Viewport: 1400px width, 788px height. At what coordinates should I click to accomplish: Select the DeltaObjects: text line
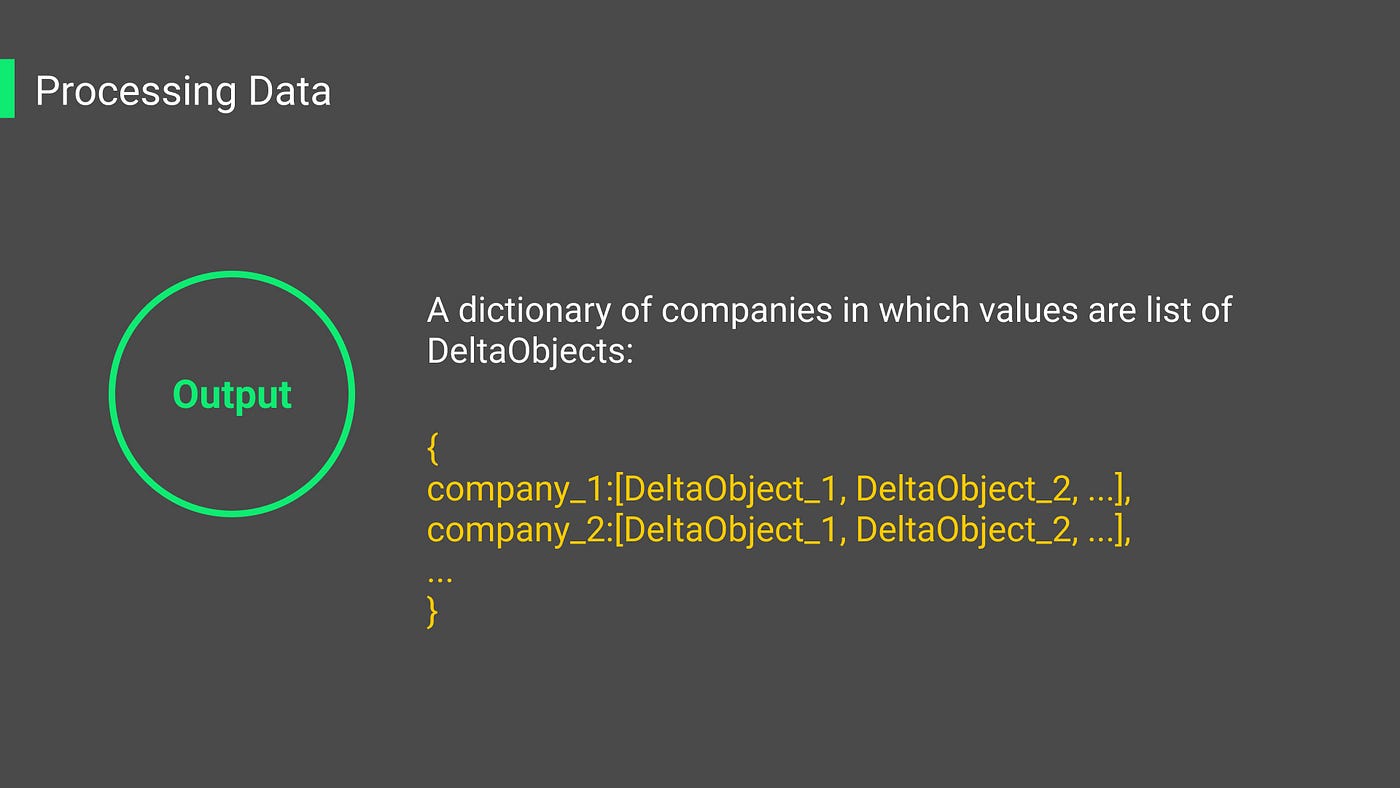530,351
